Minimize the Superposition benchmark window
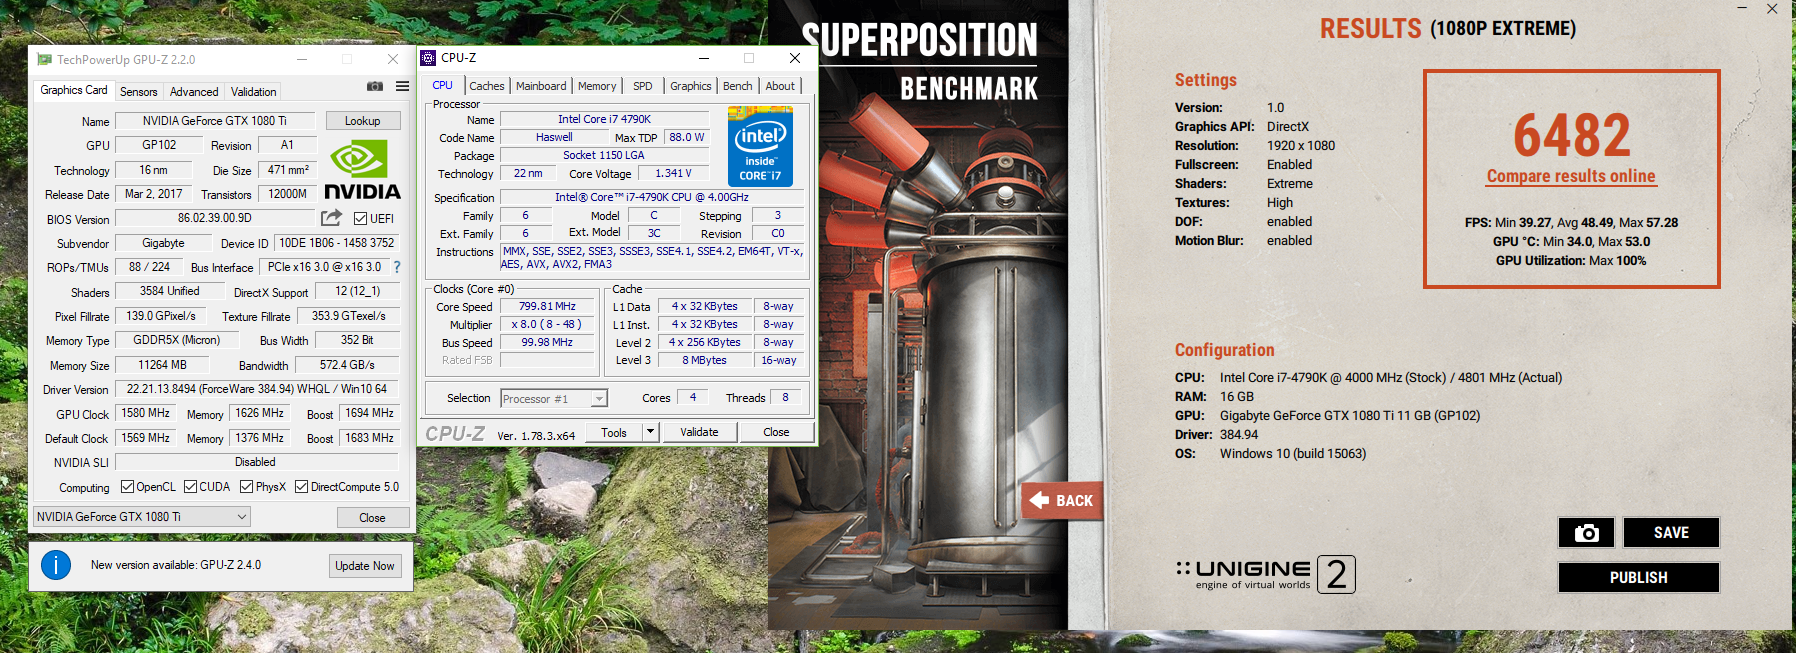 click(x=1742, y=9)
